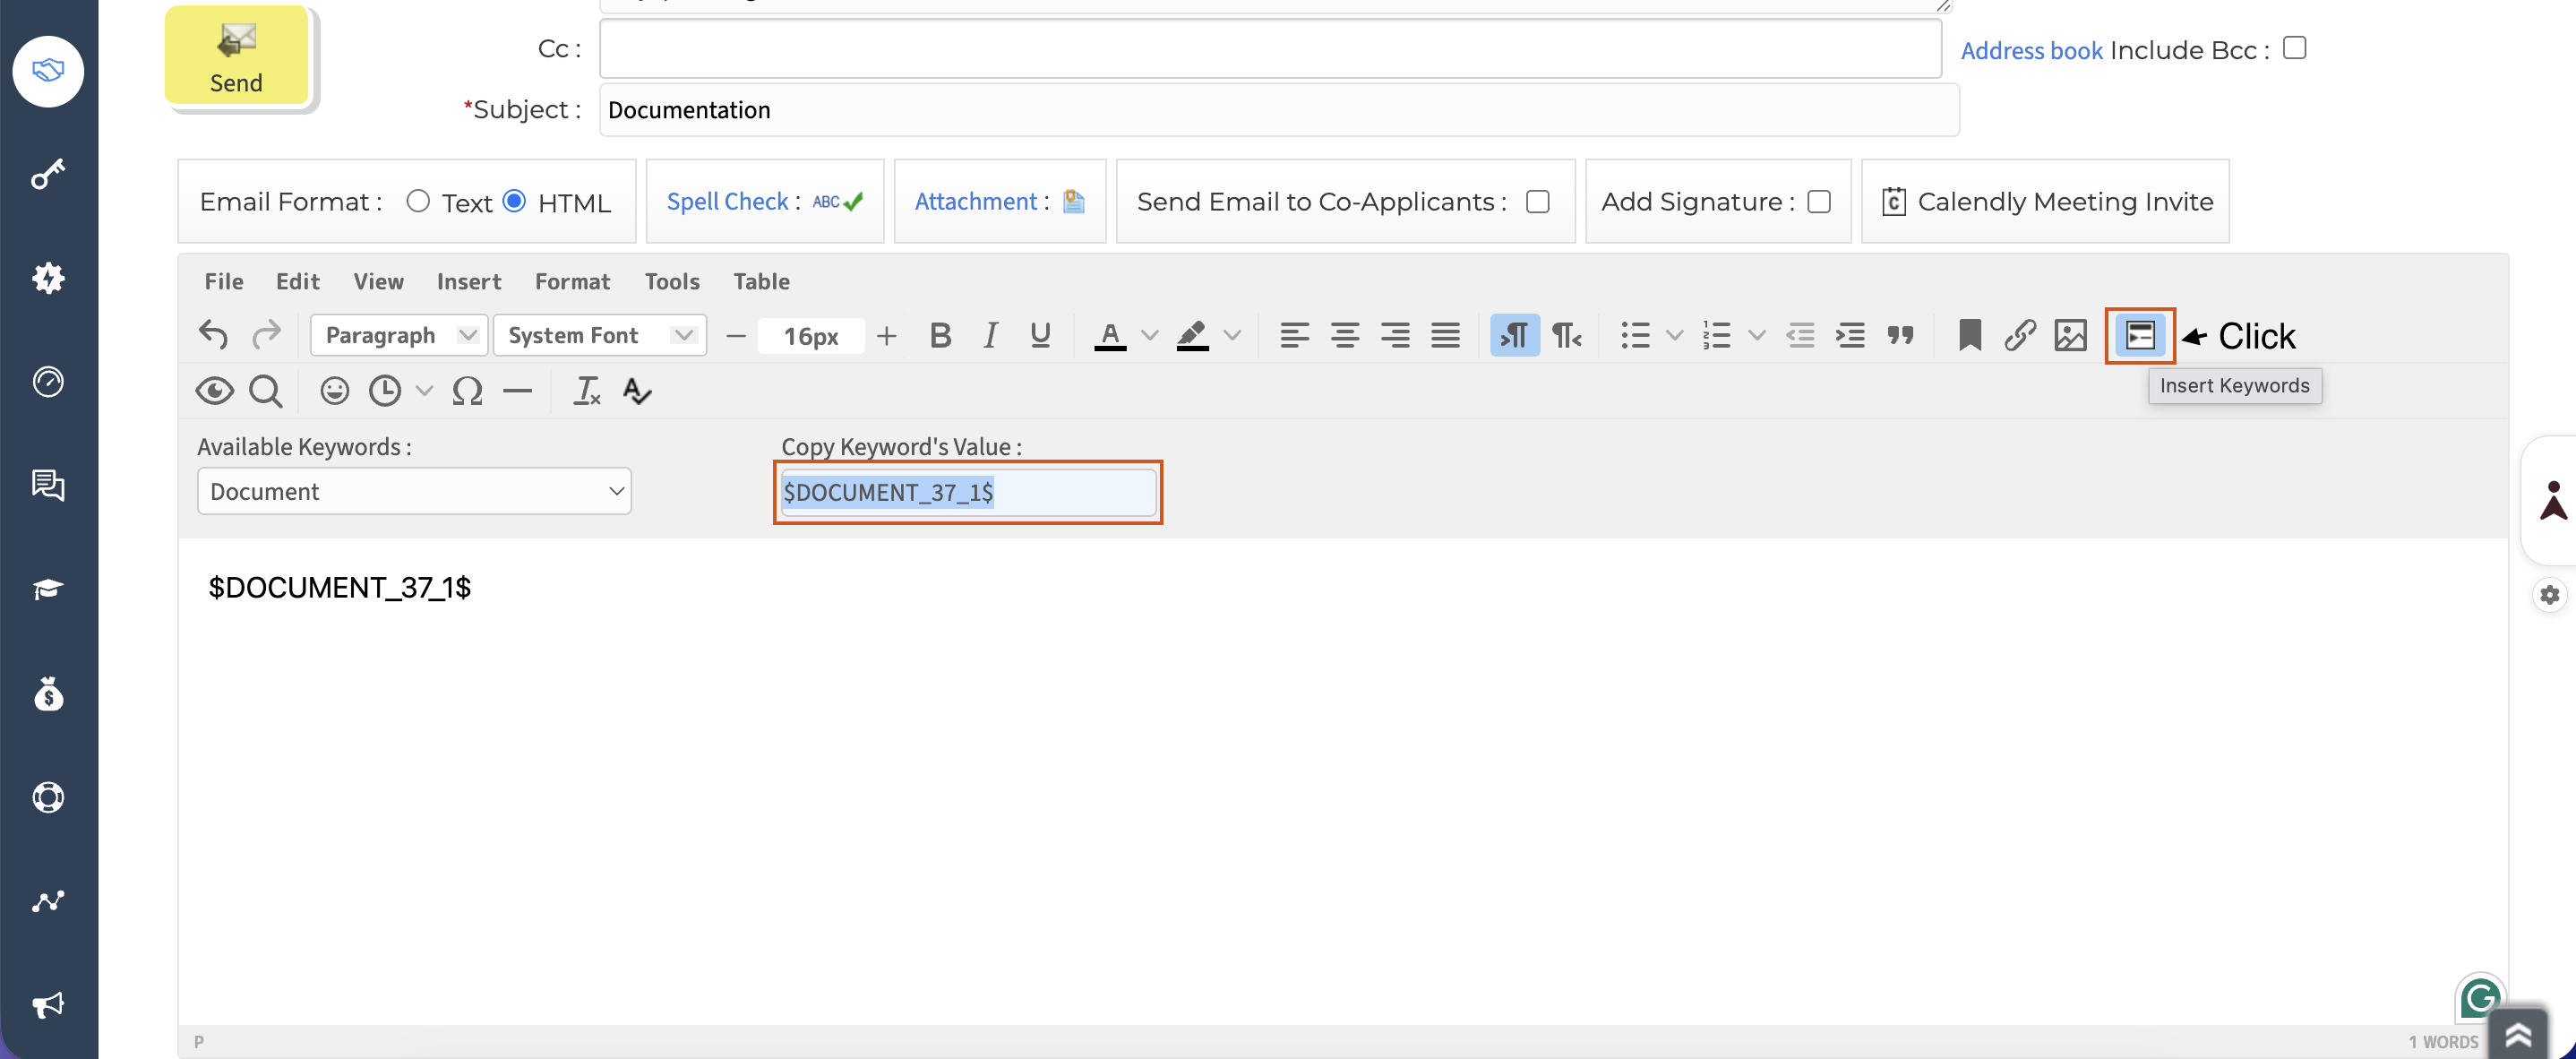Open the File menu
The width and height of the screenshot is (2576, 1059).
224,282
